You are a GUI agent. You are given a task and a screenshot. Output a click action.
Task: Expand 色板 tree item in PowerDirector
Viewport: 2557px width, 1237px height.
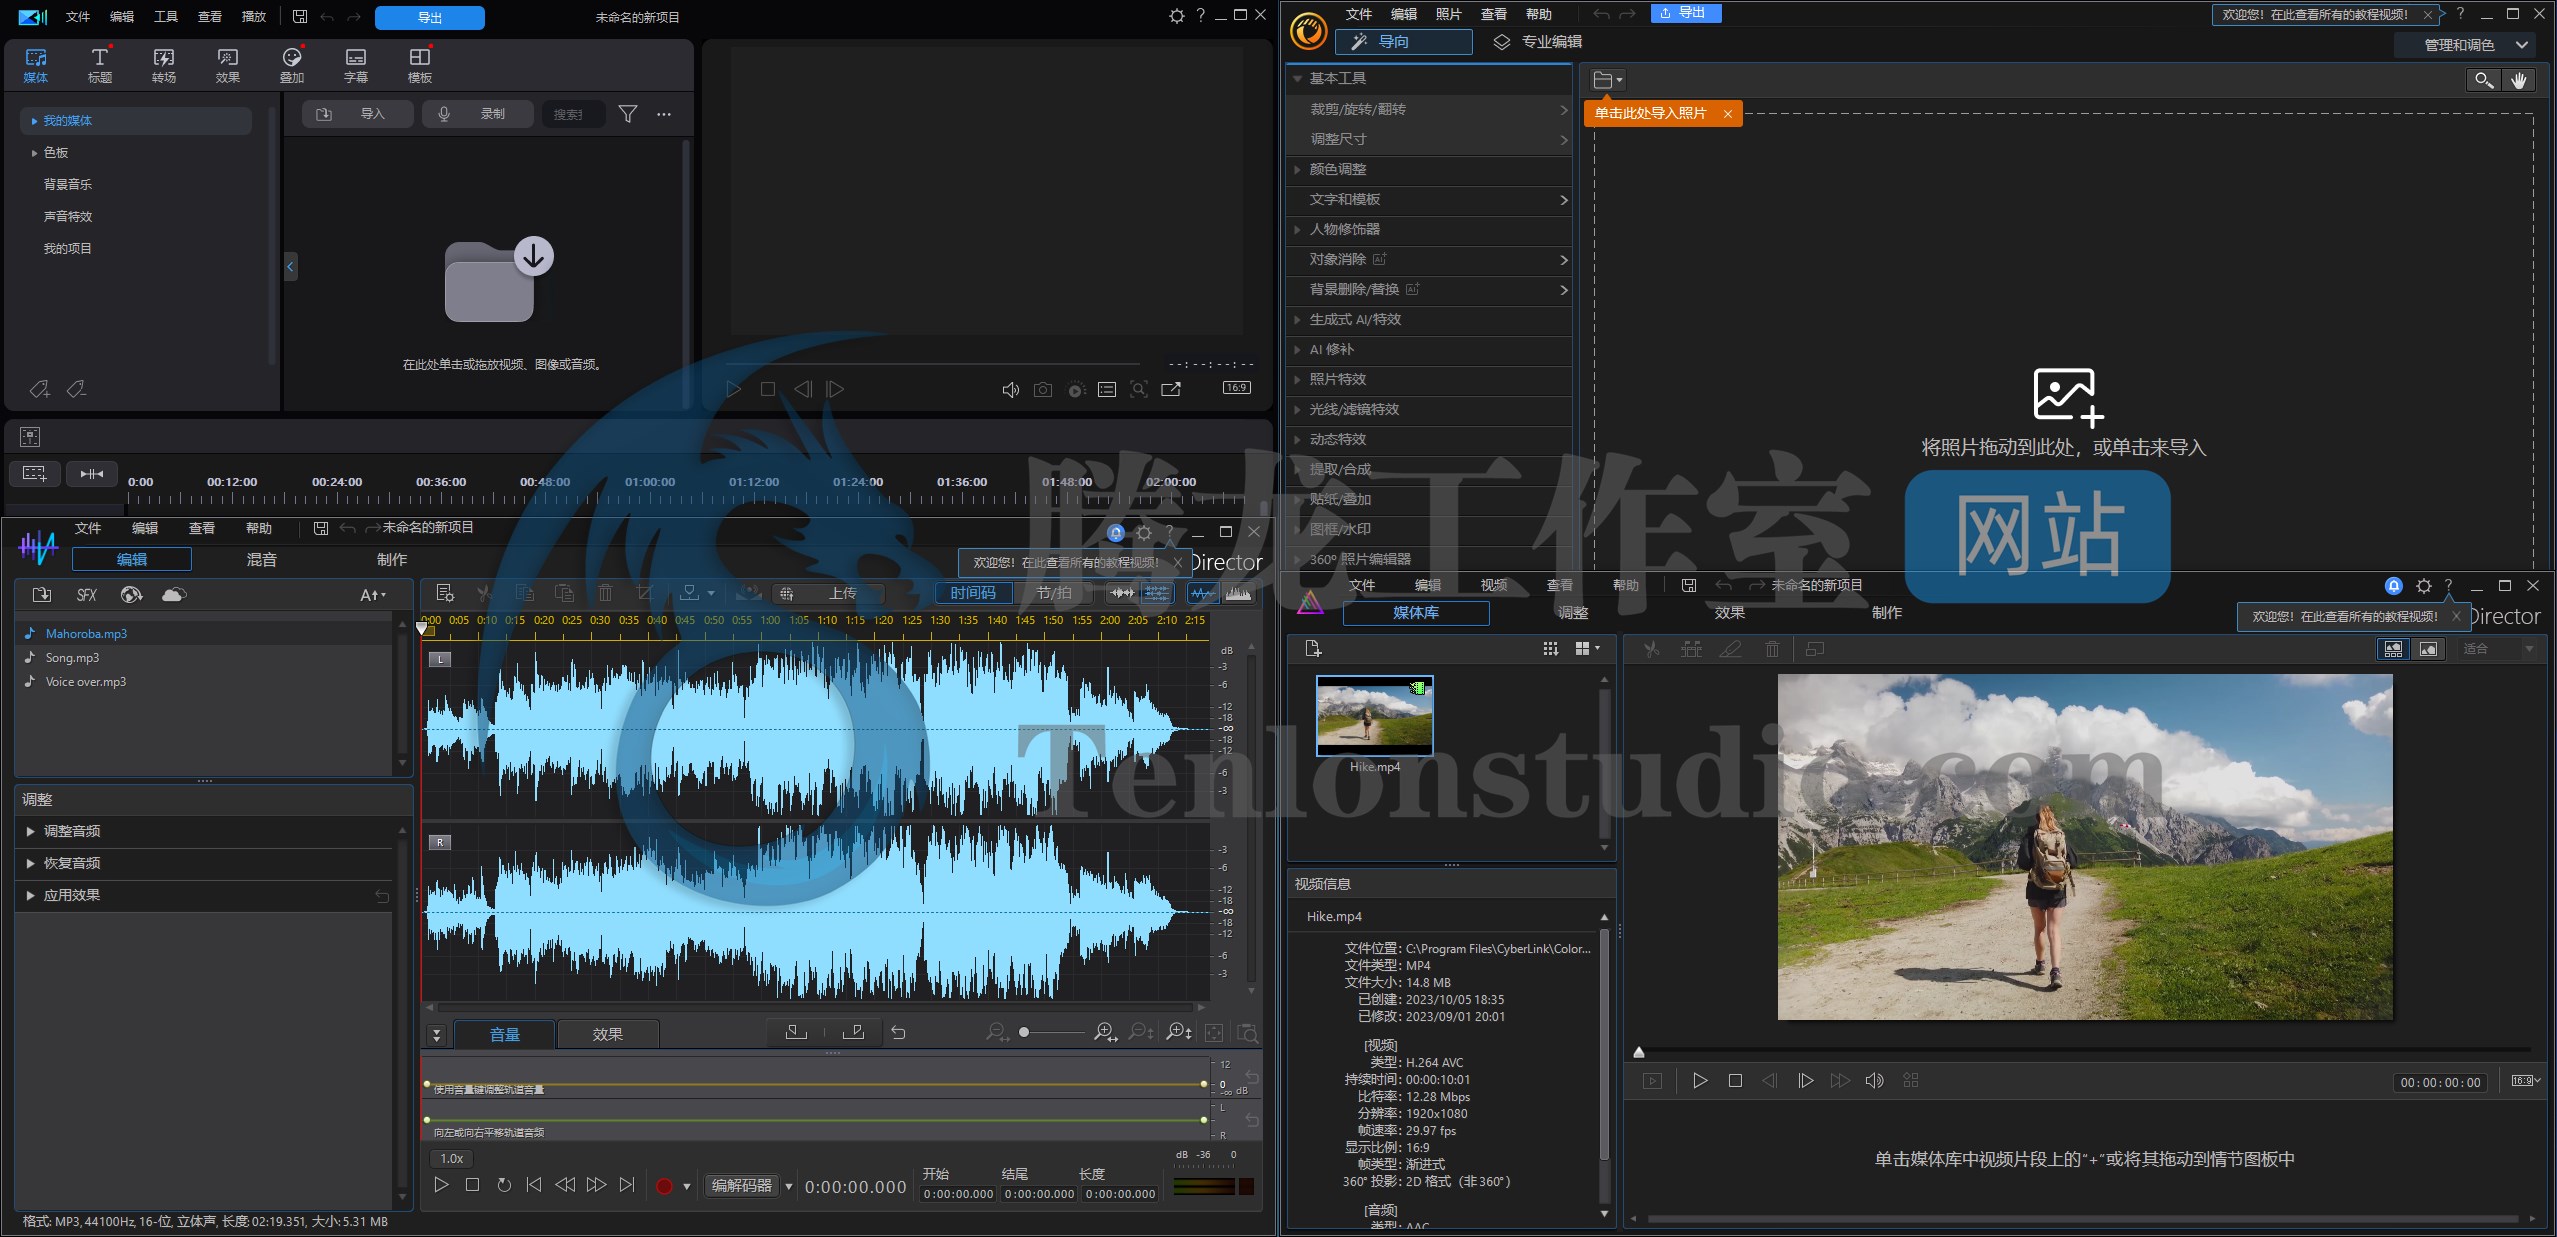pyautogui.click(x=34, y=153)
